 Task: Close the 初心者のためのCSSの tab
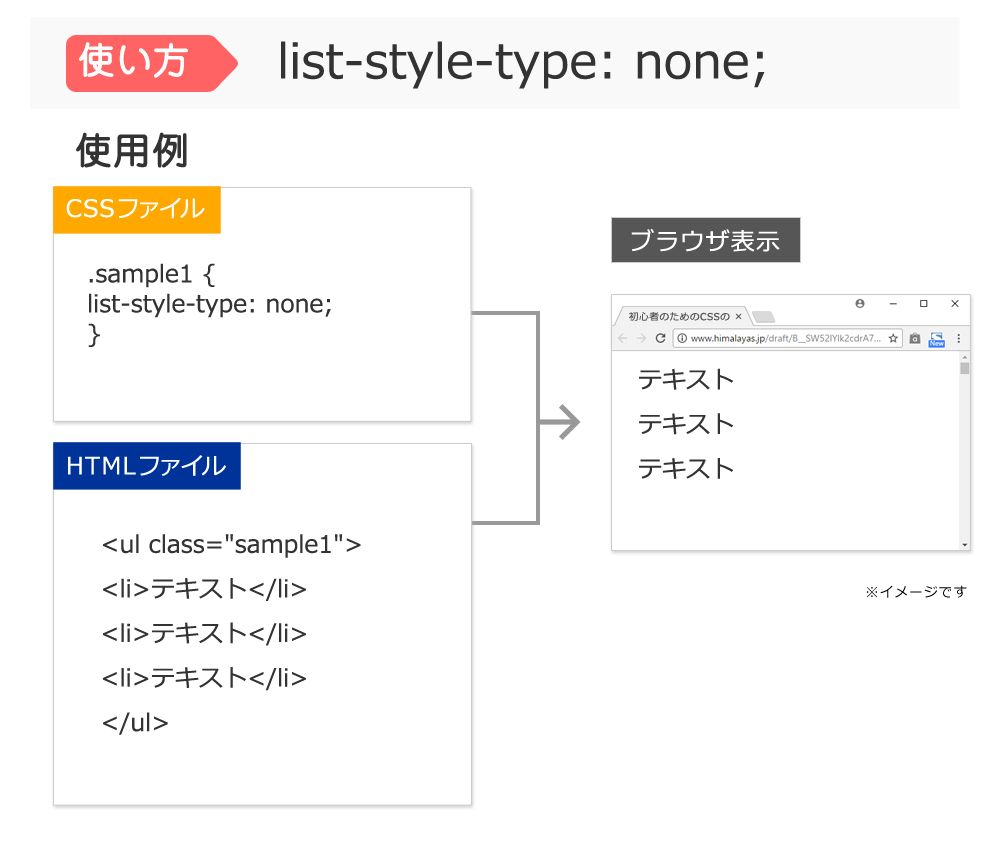click(738, 314)
